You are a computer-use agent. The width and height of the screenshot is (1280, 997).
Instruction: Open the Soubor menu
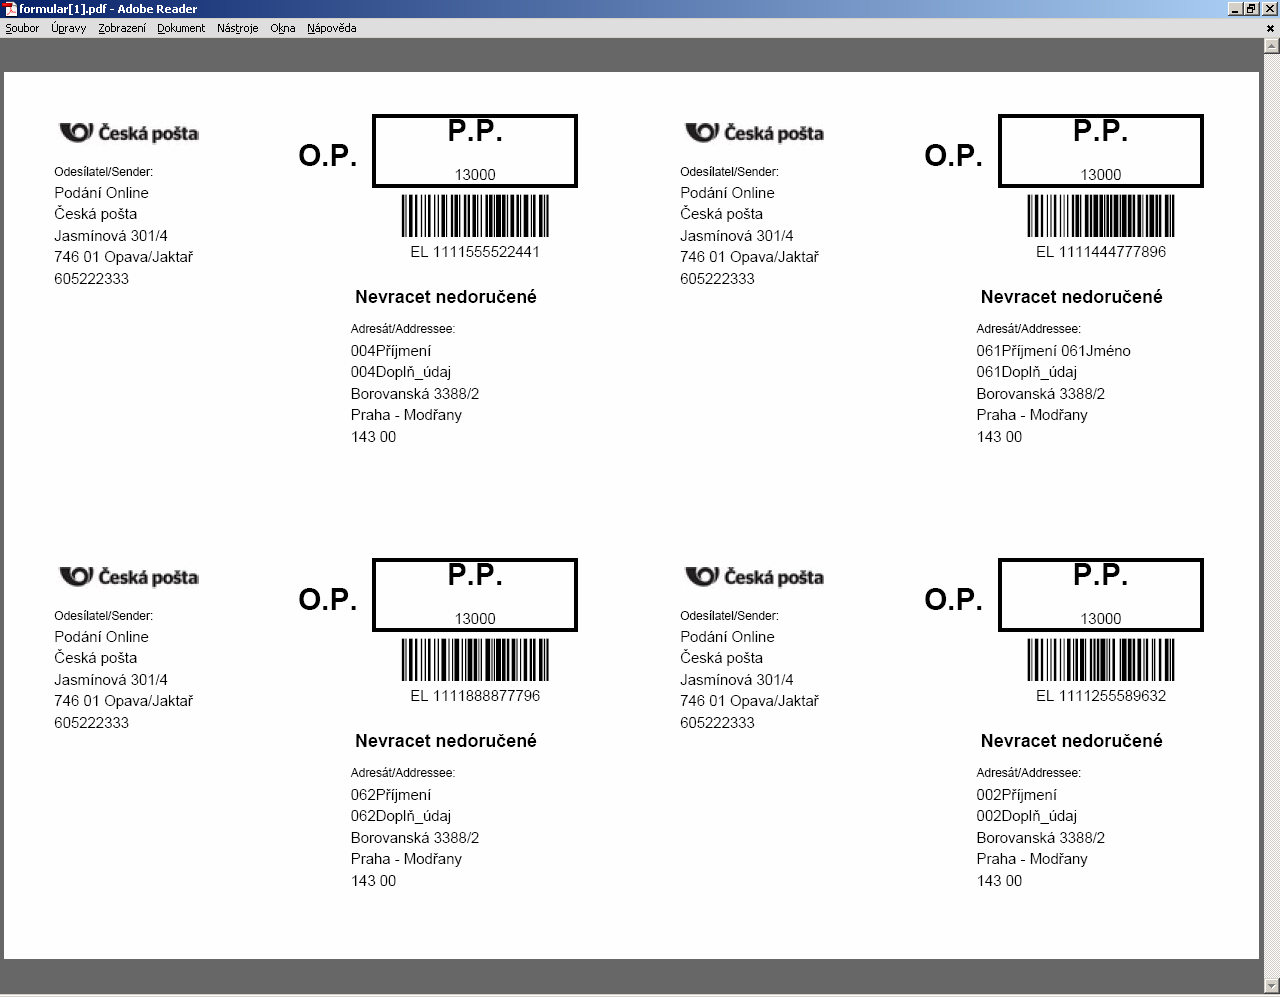[x=22, y=28]
